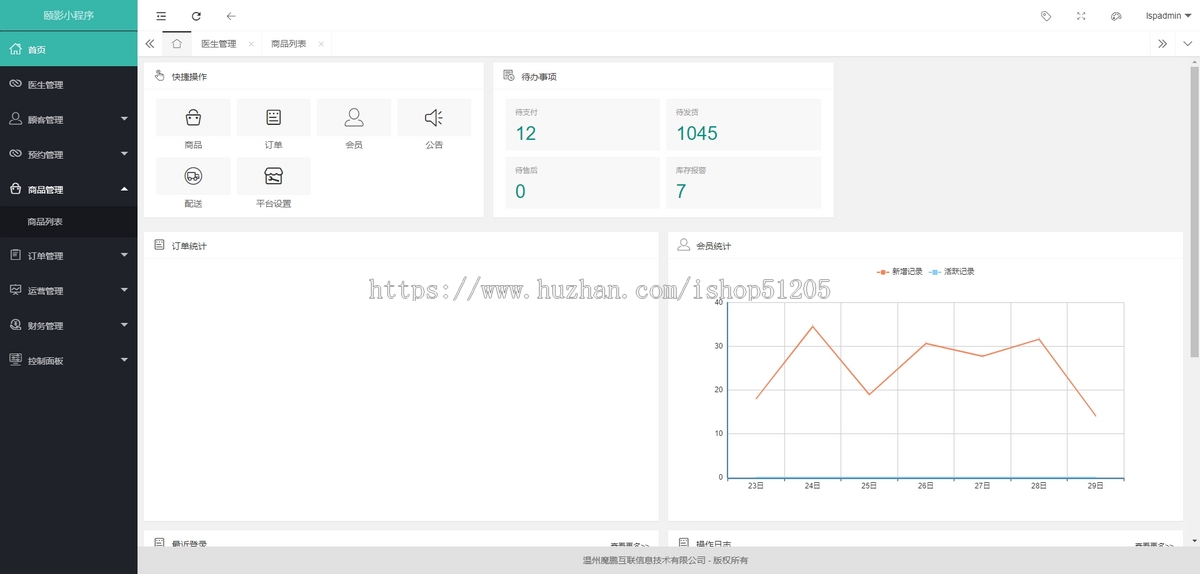The height and width of the screenshot is (574, 1200).
Task: Open 商品列表 submenu item
Action: 69,221
